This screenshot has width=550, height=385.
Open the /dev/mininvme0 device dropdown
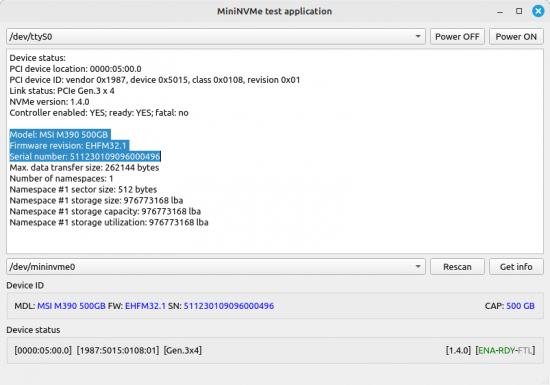click(216, 267)
